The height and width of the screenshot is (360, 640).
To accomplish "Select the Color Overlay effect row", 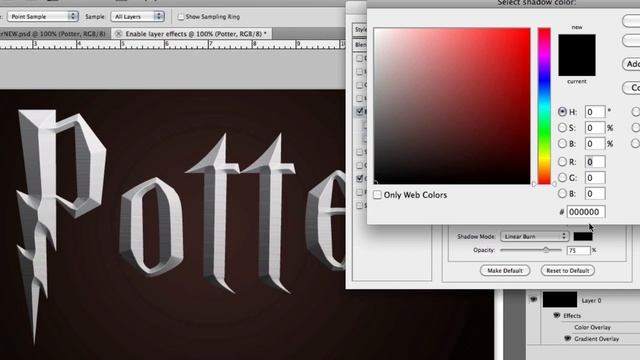I will pyautogui.click(x=592, y=327).
